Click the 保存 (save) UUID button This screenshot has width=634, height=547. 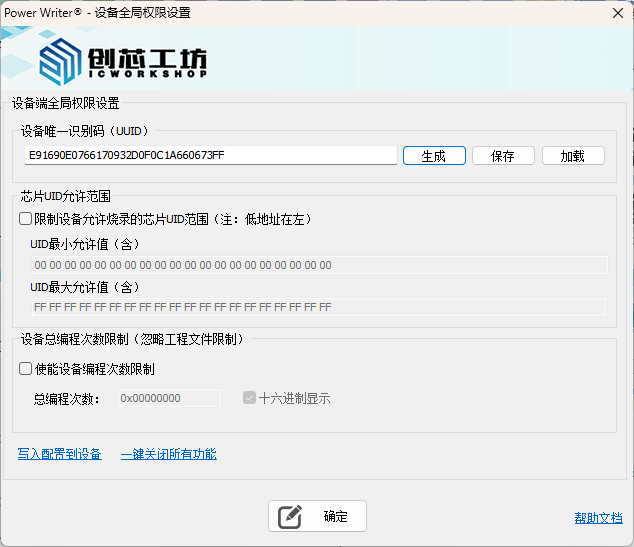(503, 156)
